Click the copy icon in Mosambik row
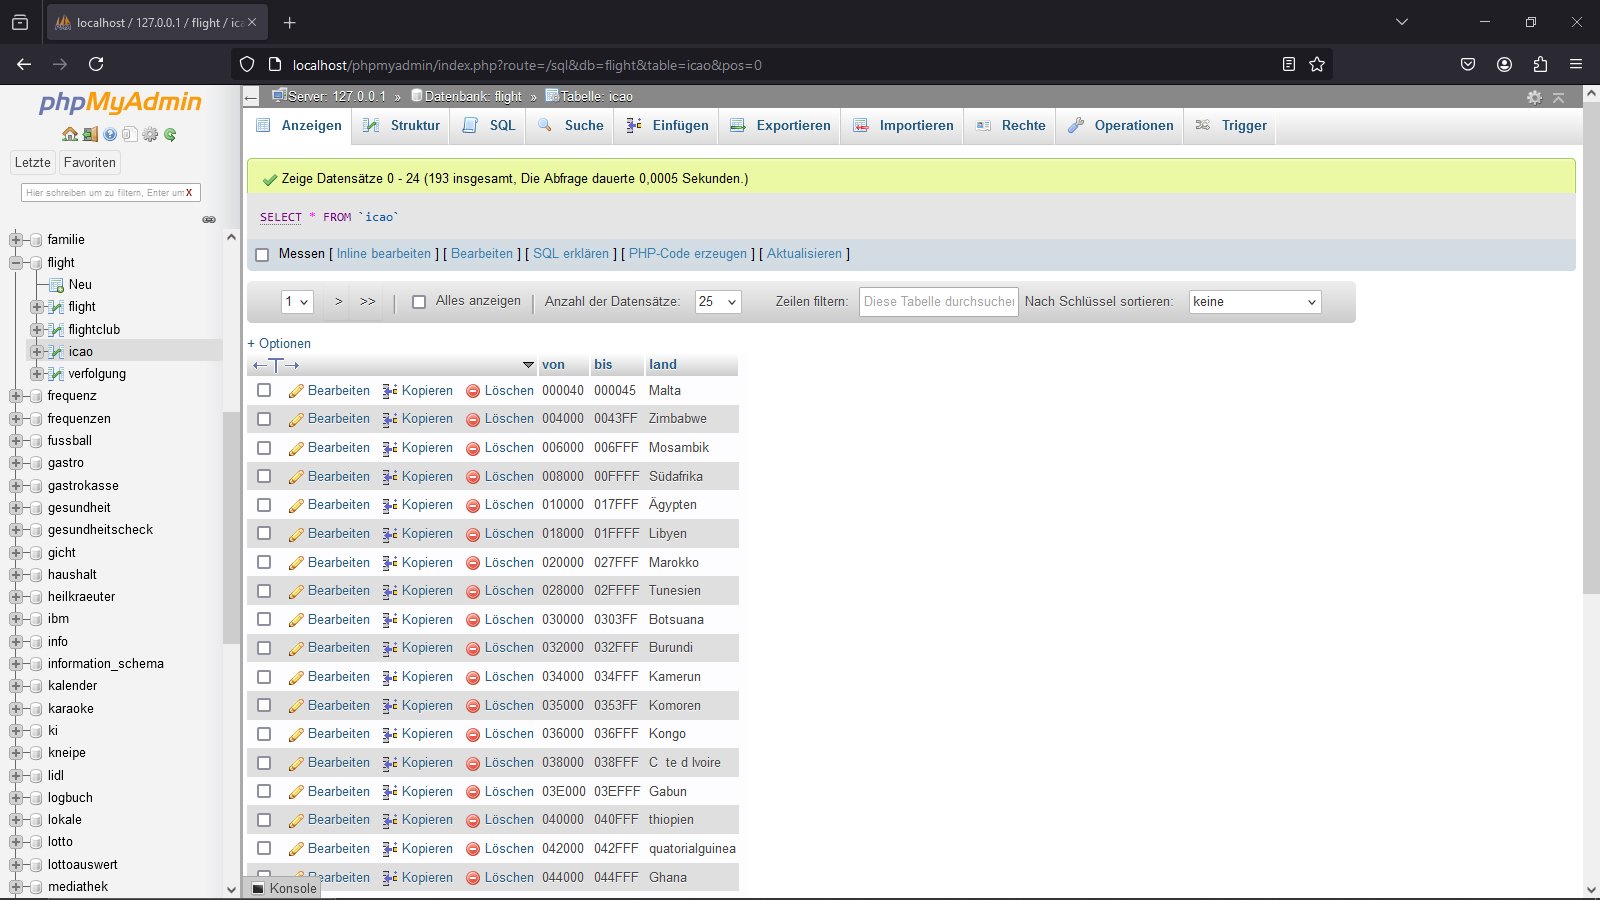 [390, 448]
